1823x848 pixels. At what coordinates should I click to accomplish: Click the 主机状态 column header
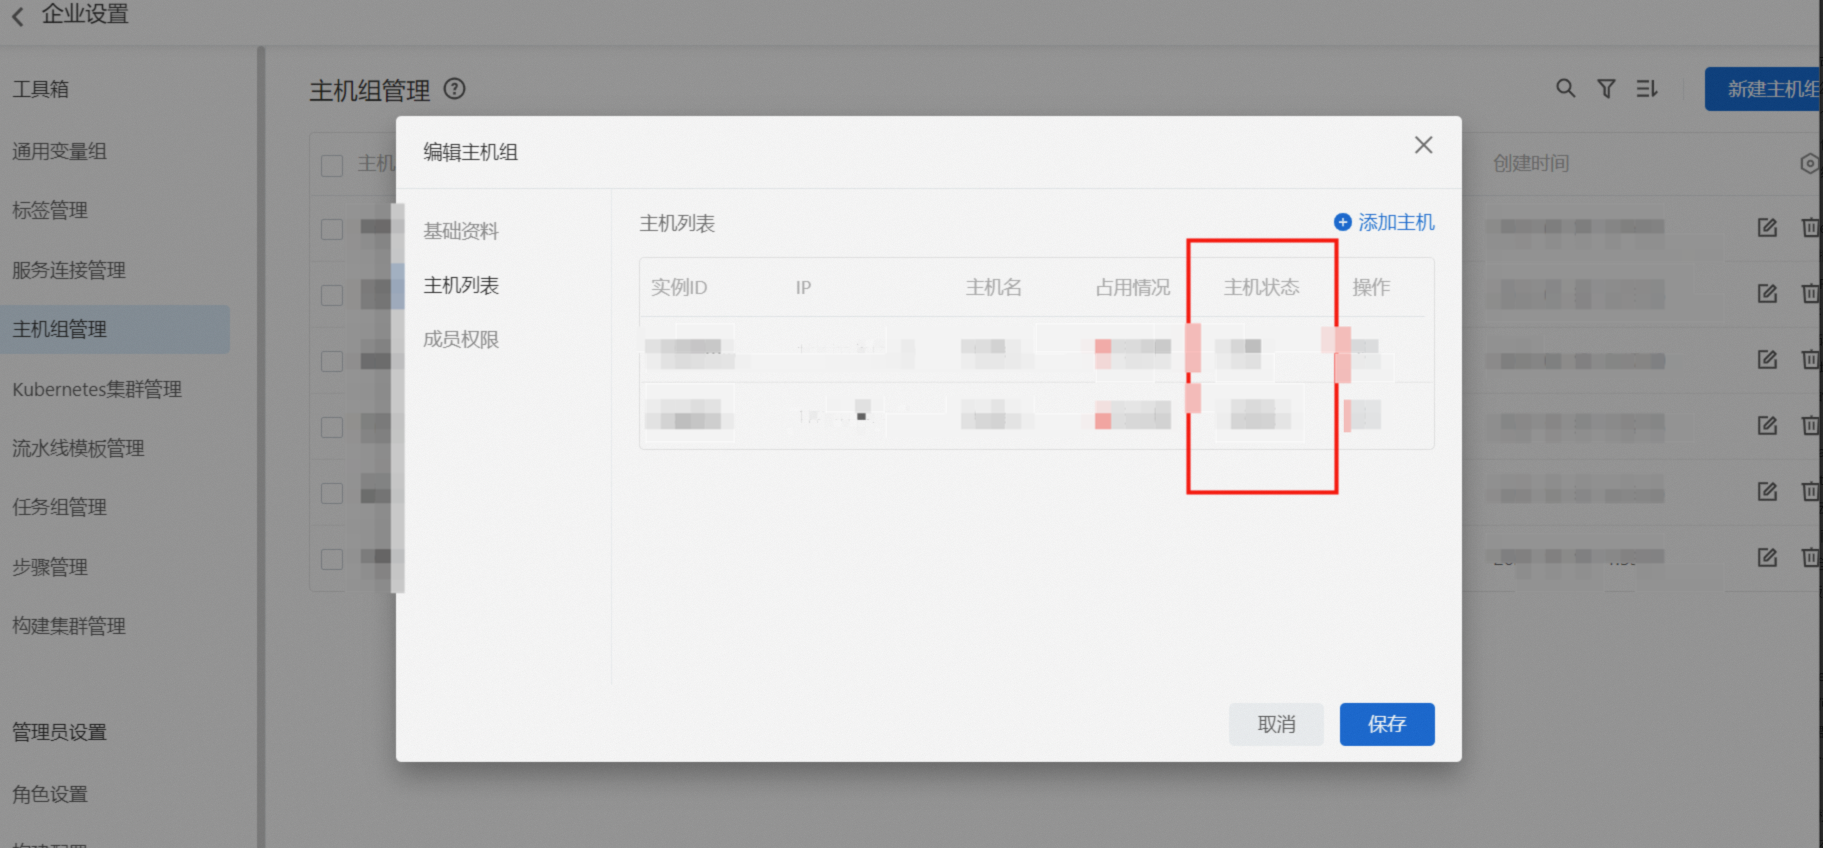1262,287
